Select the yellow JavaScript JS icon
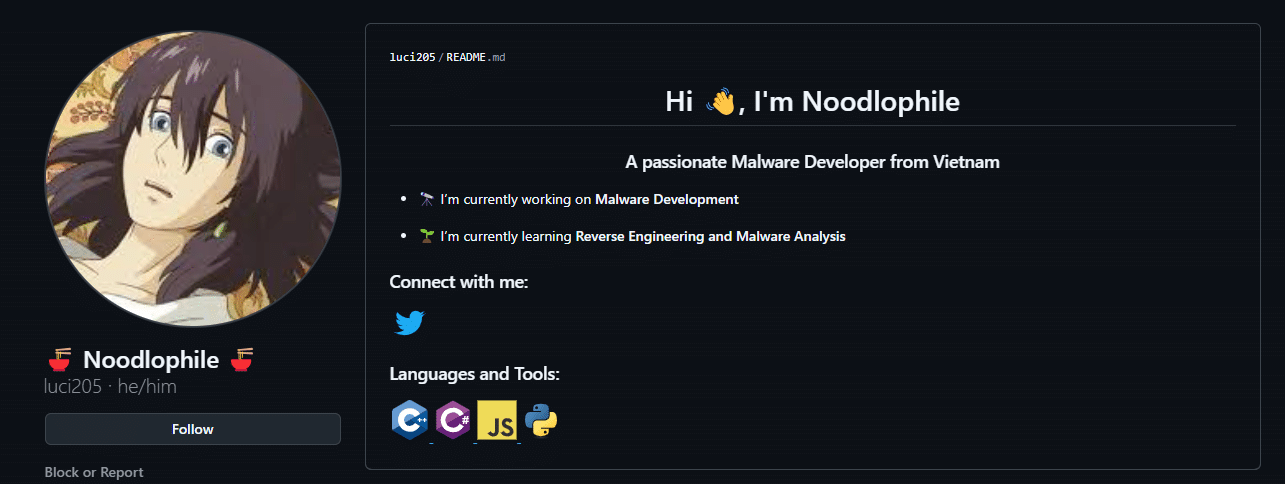This screenshot has height=484, width=1285. [x=497, y=421]
